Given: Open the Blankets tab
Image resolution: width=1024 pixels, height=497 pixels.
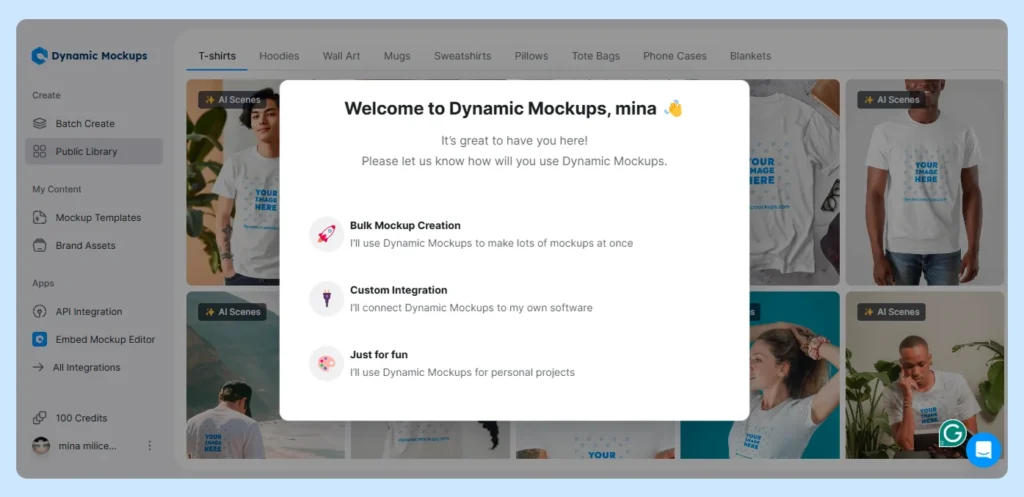Looking at the screenshot, I should coord(750,56).
